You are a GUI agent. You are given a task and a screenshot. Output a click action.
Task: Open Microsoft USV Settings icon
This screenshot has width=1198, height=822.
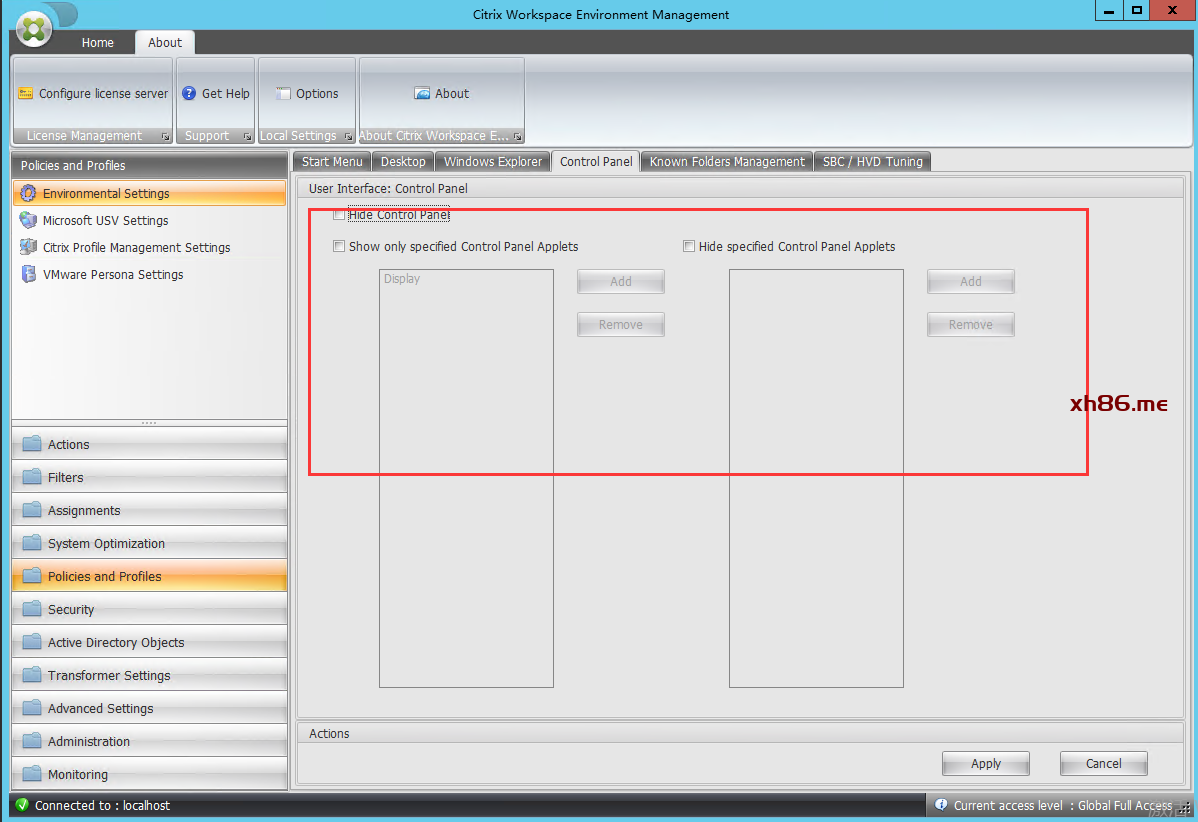tap(28, 221)
